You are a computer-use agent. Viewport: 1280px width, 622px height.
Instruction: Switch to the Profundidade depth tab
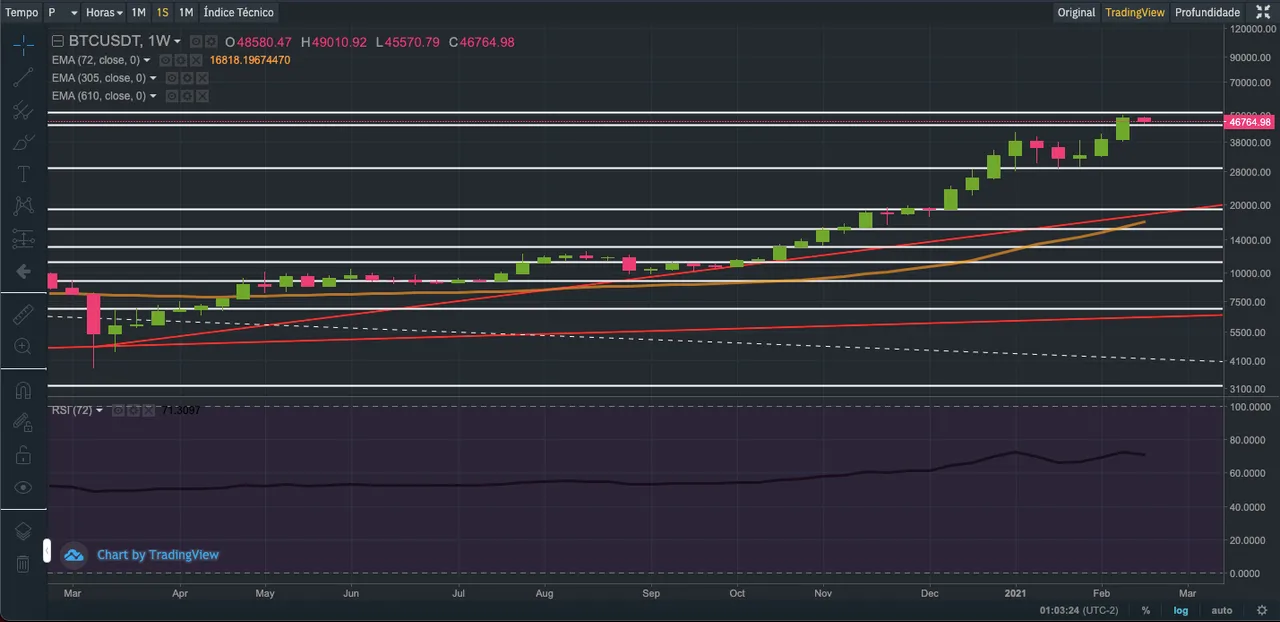tap(1207, 12)
